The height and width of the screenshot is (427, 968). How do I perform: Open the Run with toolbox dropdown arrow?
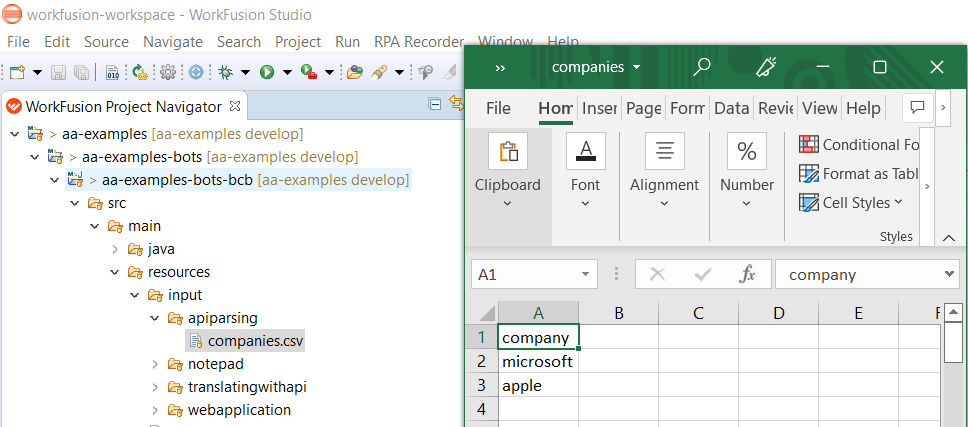point(329,73)
